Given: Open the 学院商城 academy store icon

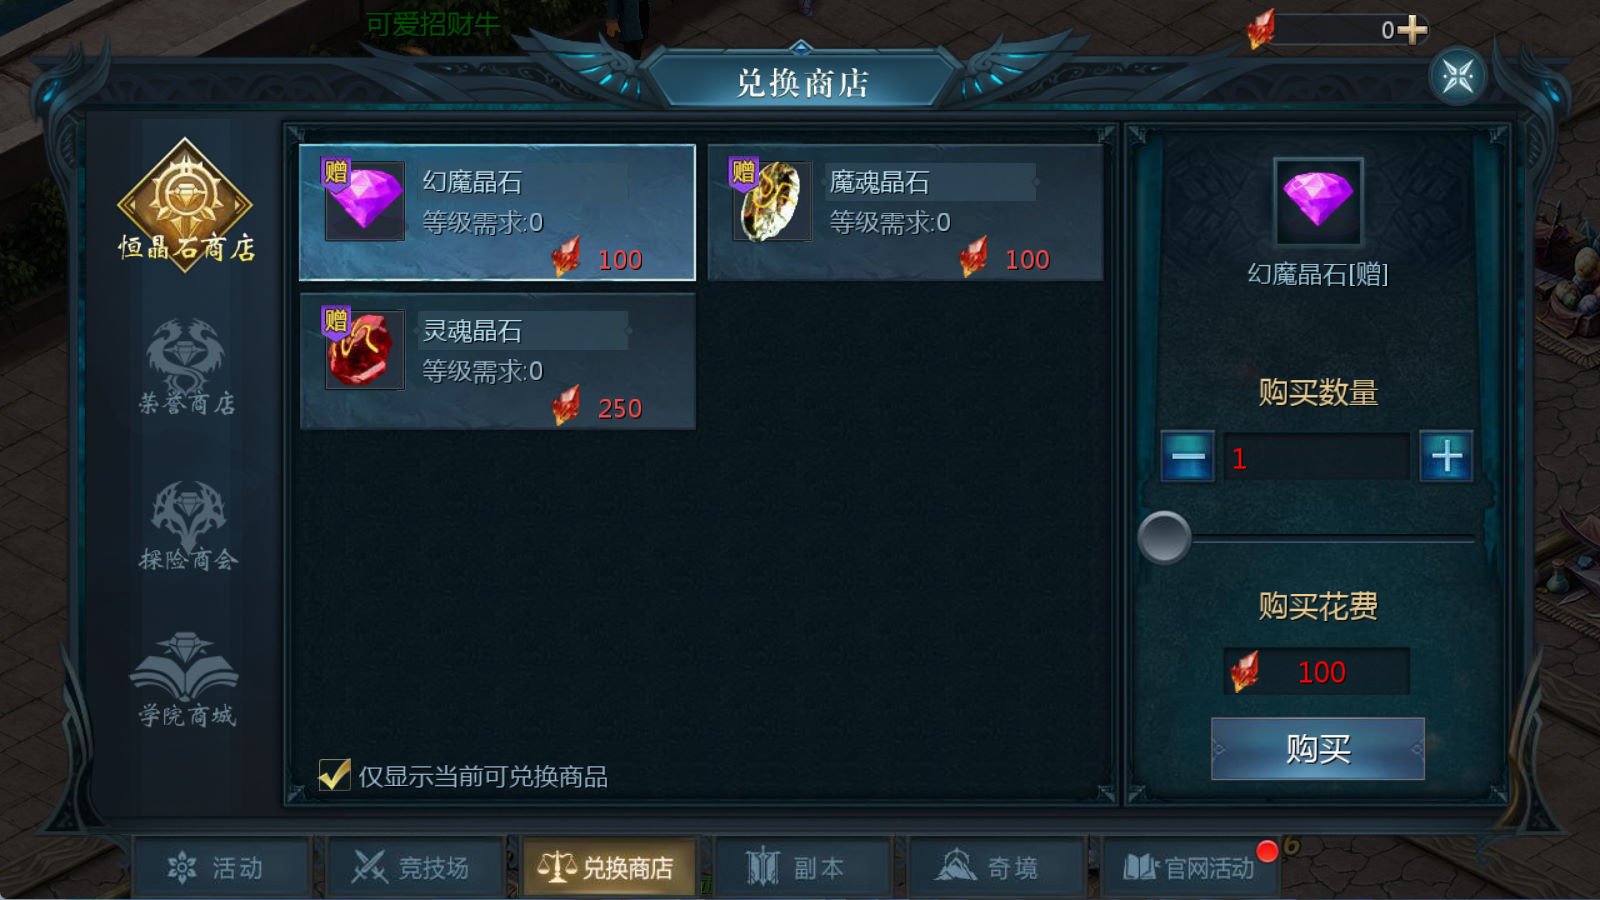Looking at the screenshot, I should tap(185, 680).
